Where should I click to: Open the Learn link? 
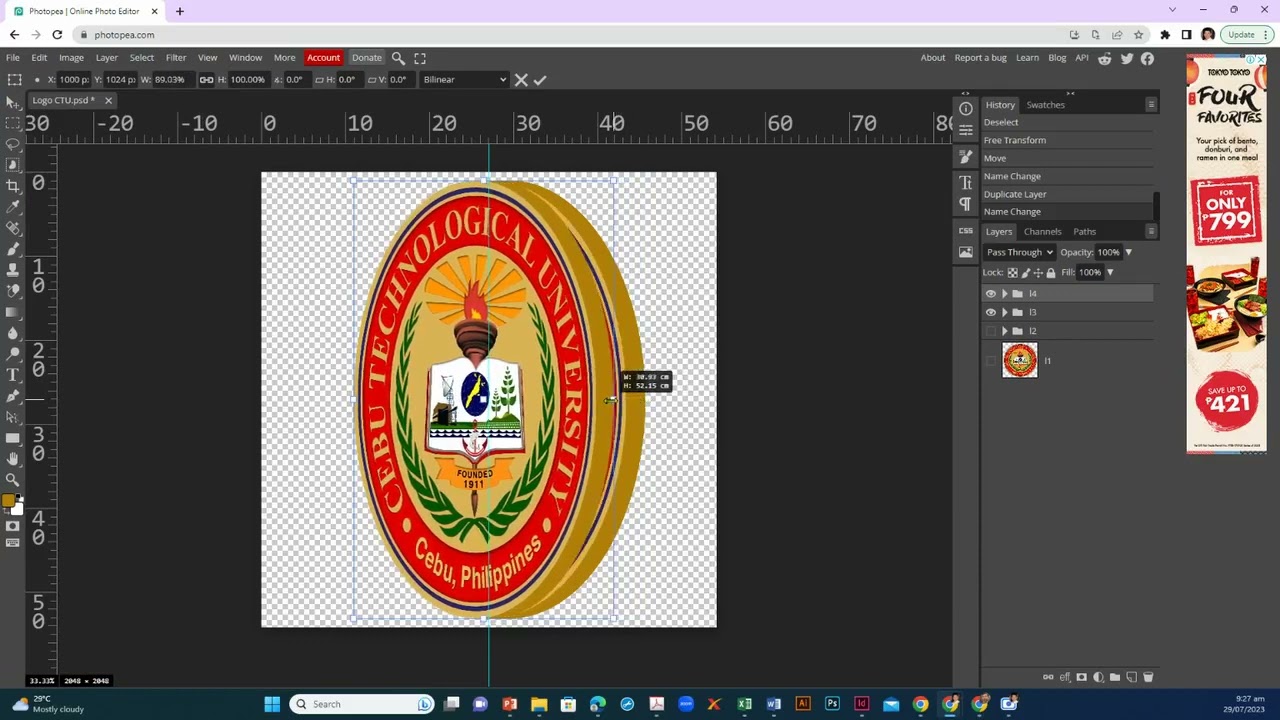1027,58
